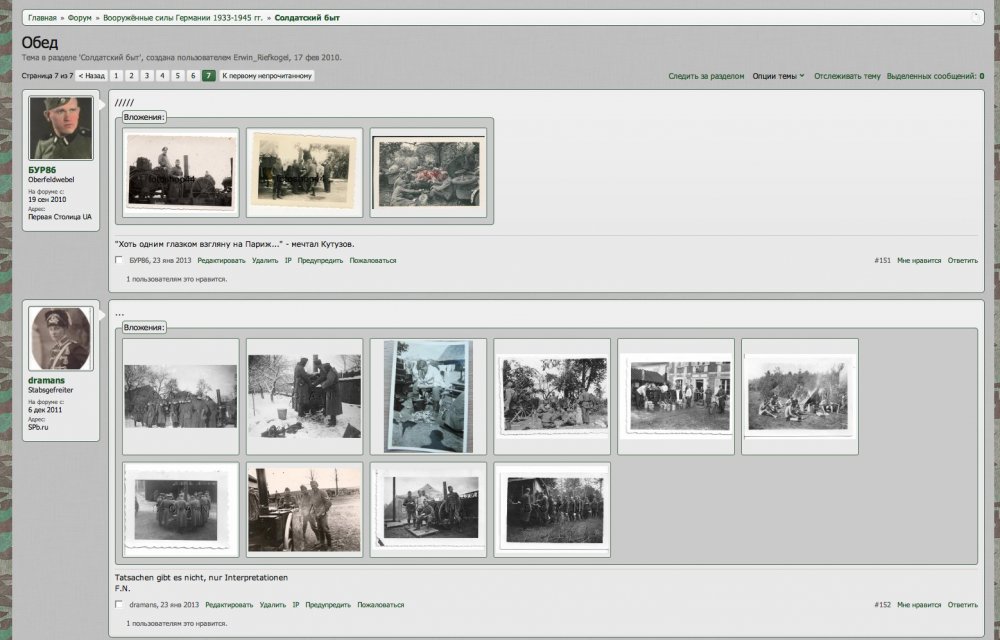This screenshot has height=640, width=1000.
Task: Open third attachment thumbnail in БУР86's post
Action: coord(428,172)
